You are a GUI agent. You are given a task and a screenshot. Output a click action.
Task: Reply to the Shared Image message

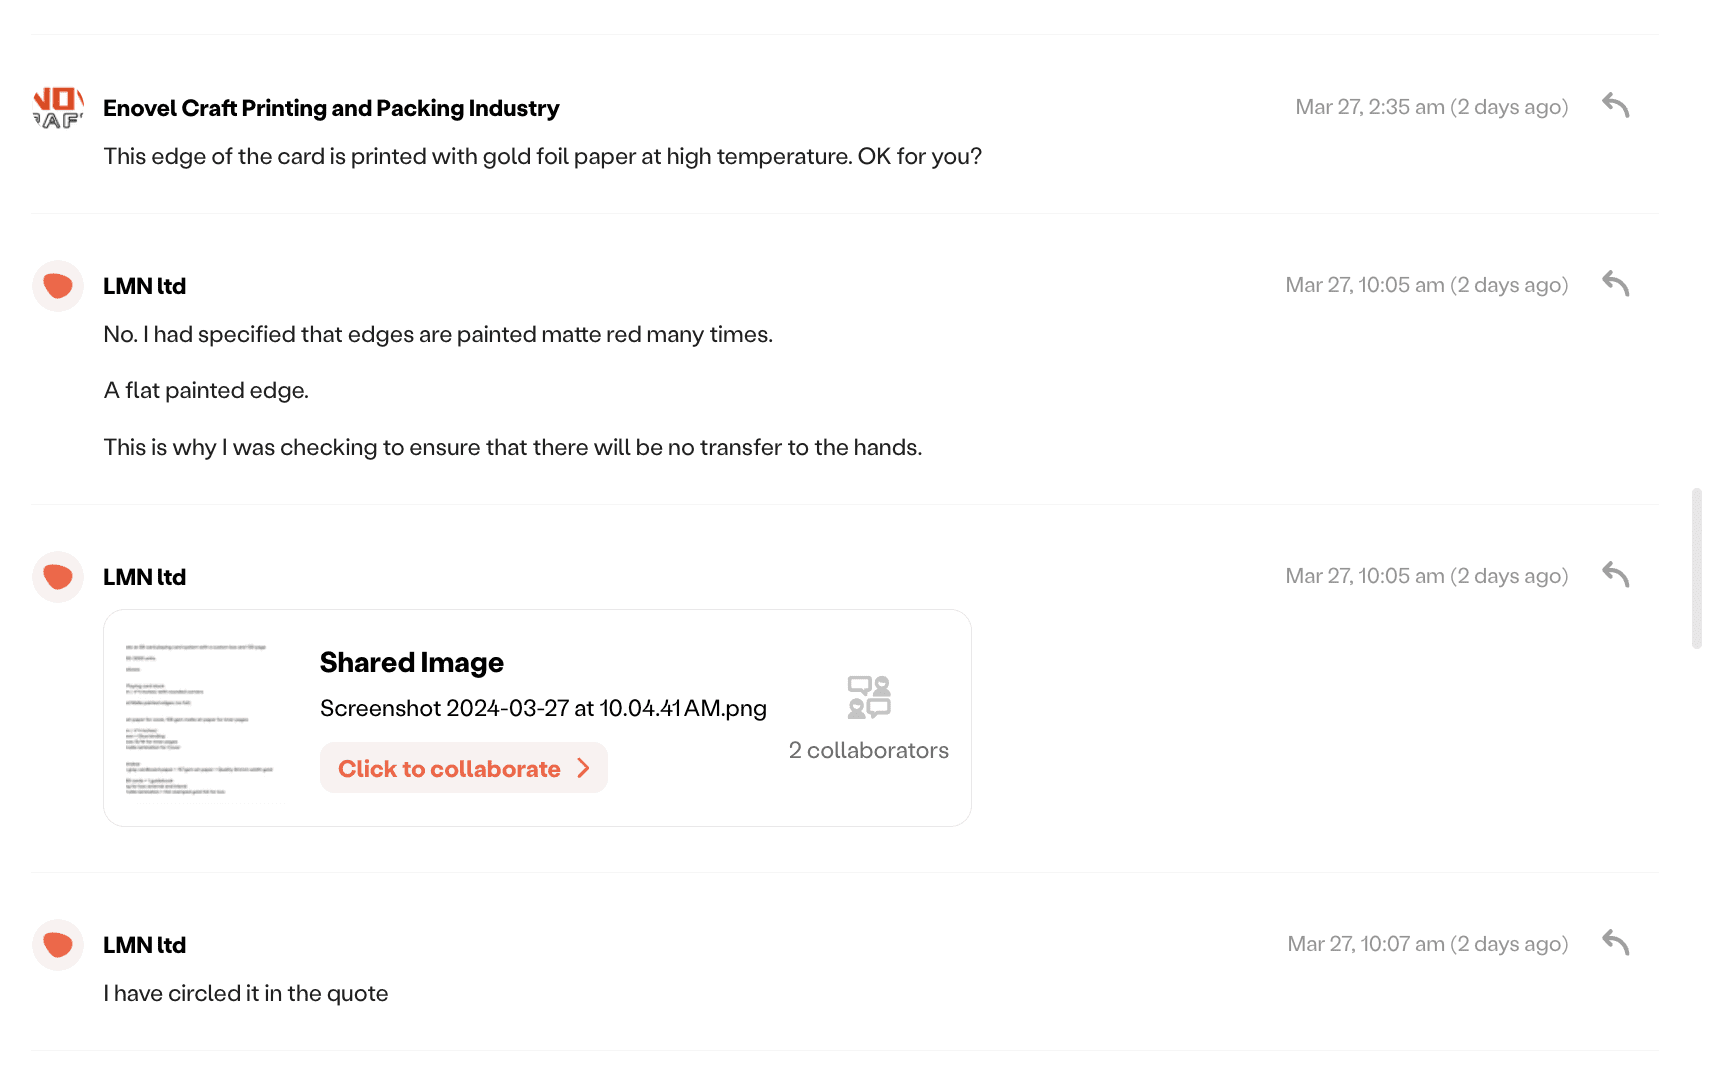1616,575
